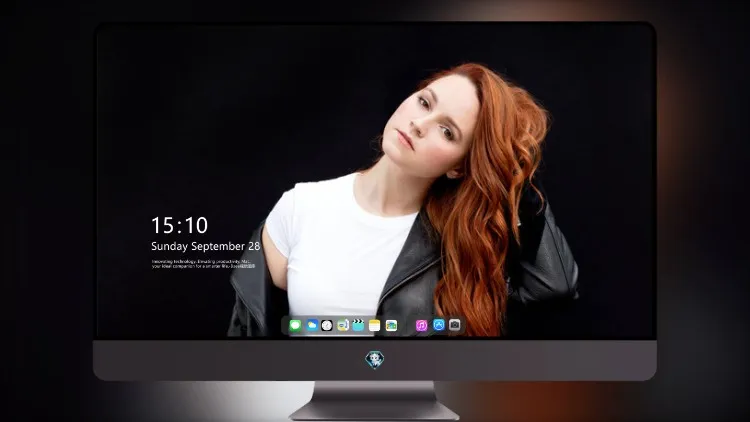The height and width of the screenshot is (422, 750).
Task: Click the Finder-style icon in the dock
Action: pos(343,325)
